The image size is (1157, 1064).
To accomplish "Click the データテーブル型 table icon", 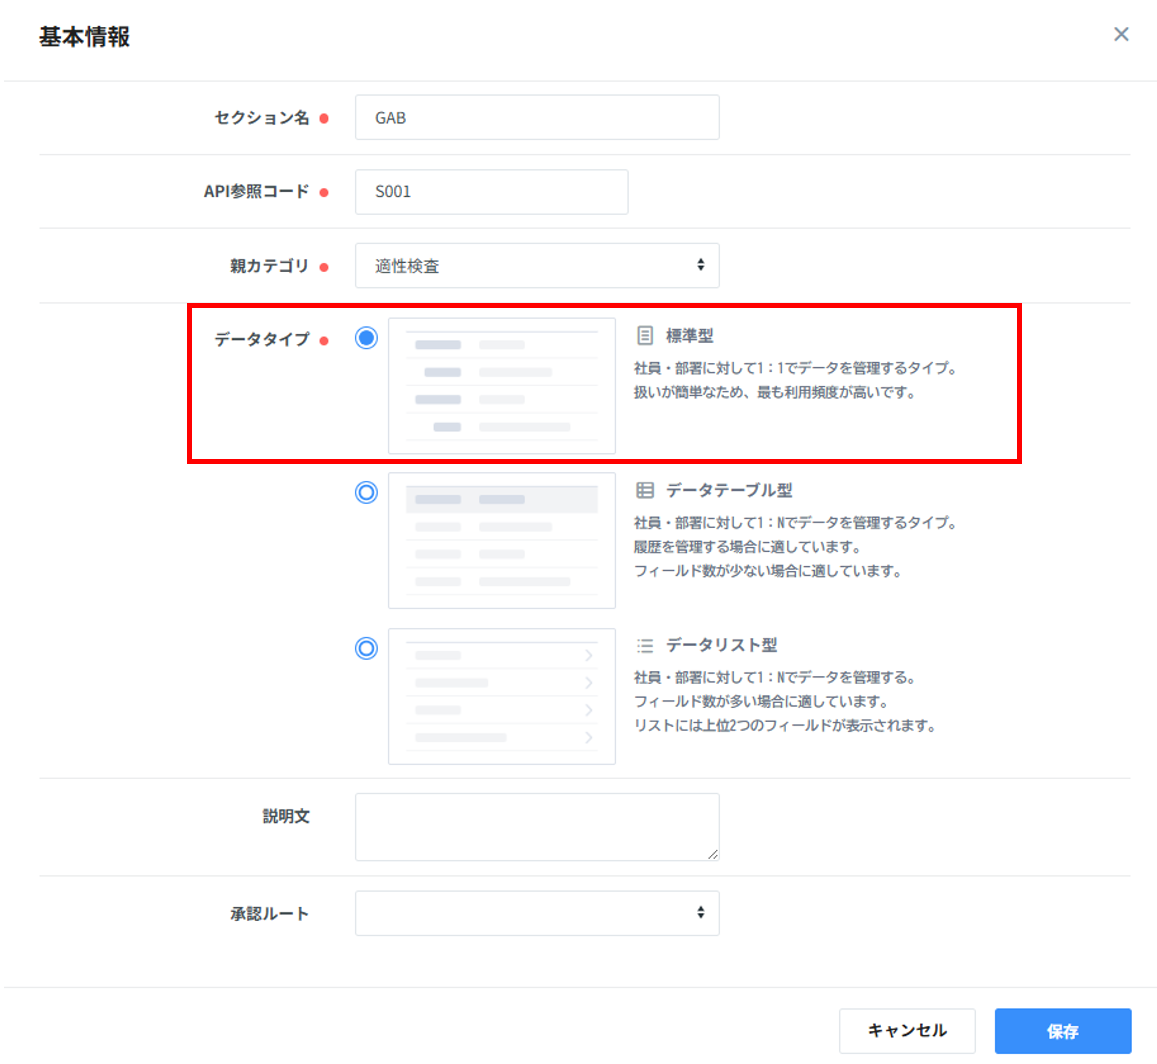I will pyautogui.click(x=645, y=490).
